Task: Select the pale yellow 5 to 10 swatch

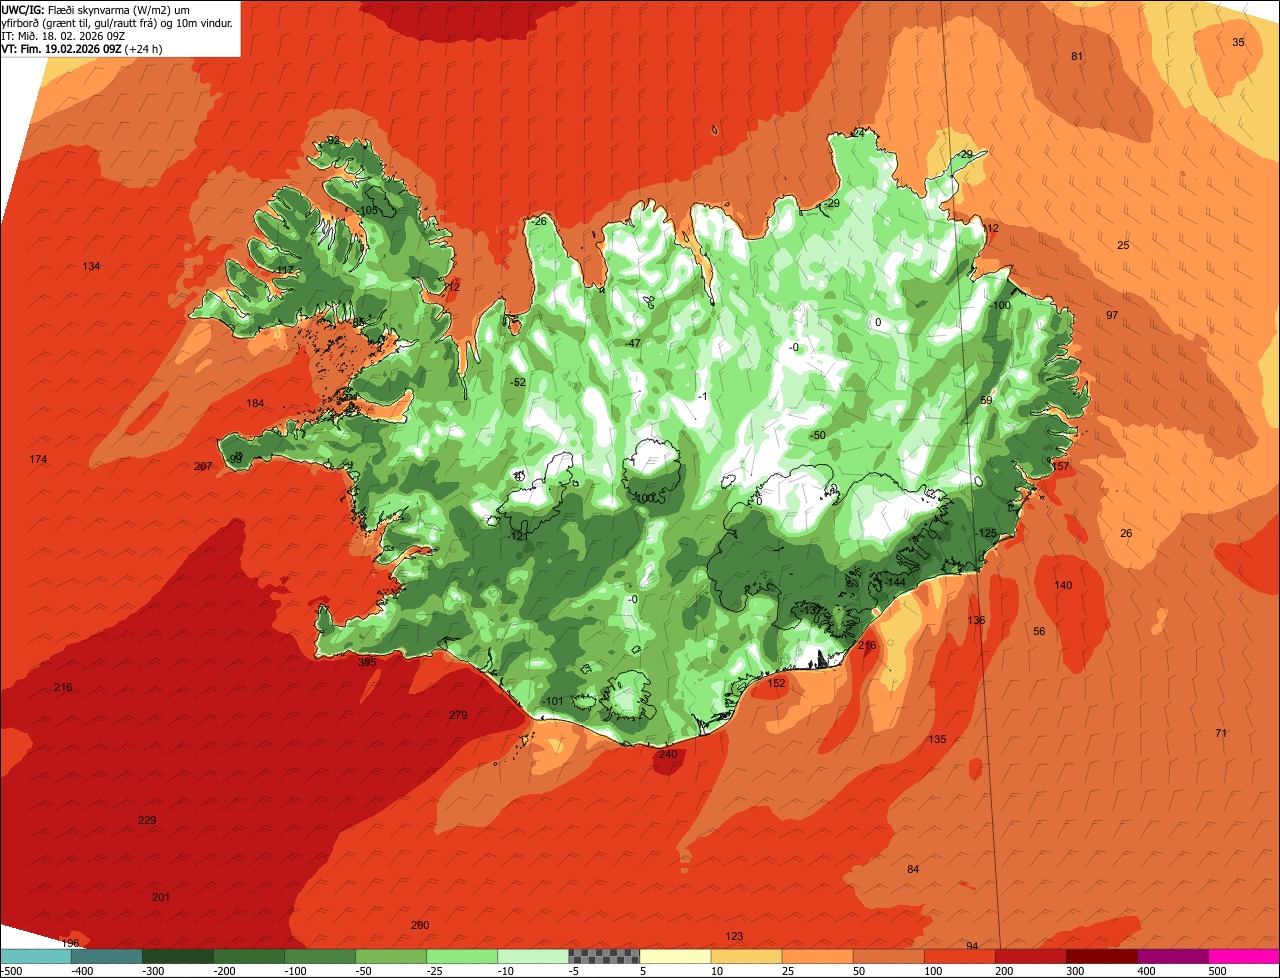Action: tap(675, 956)
